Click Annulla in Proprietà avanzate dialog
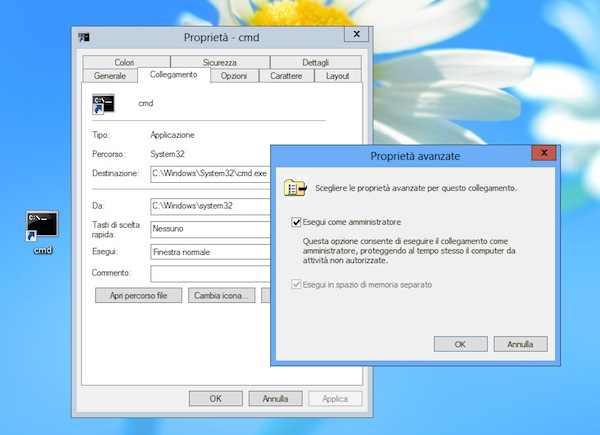600x435 pixels. coord(520,344)
